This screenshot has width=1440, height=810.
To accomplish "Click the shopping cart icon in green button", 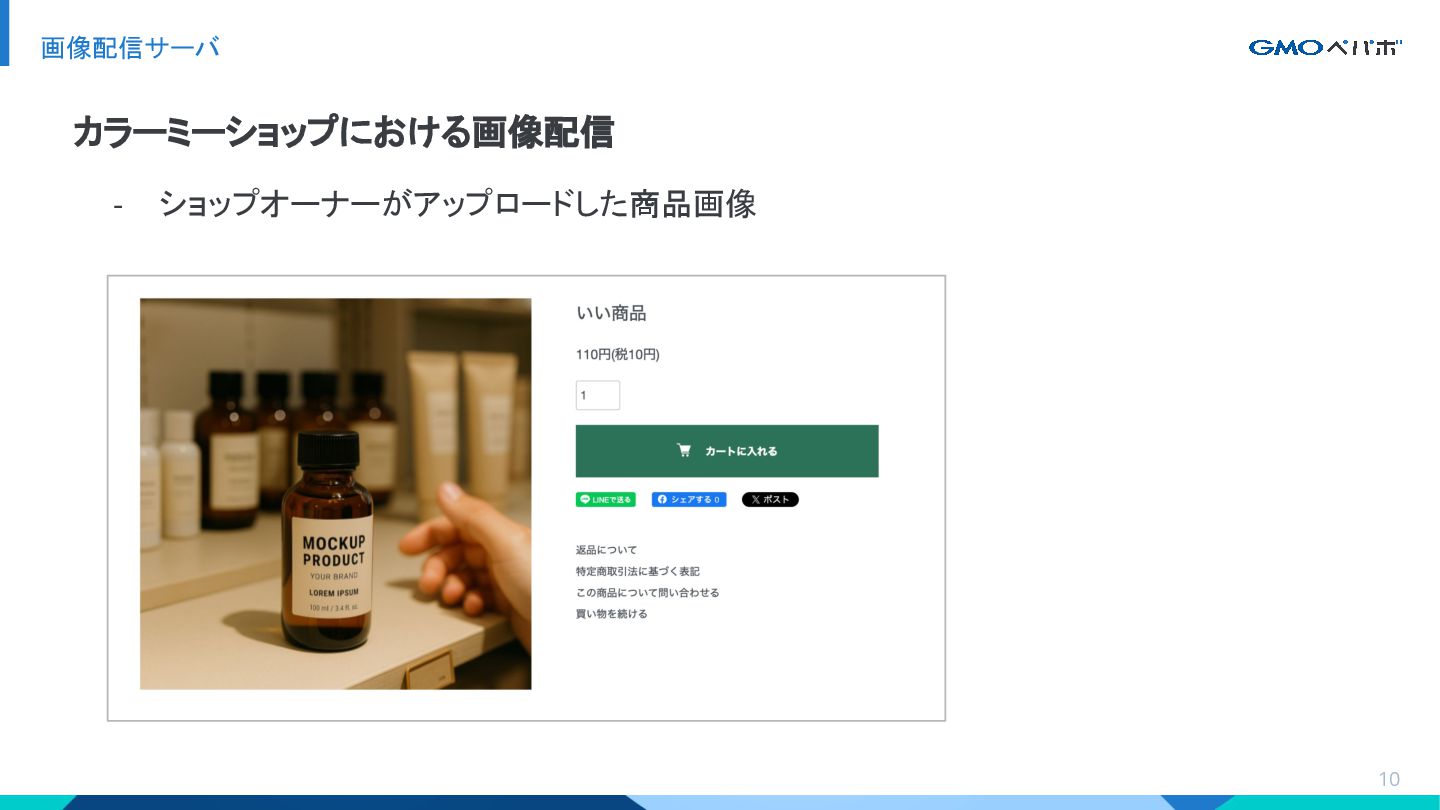I will 684,451.
